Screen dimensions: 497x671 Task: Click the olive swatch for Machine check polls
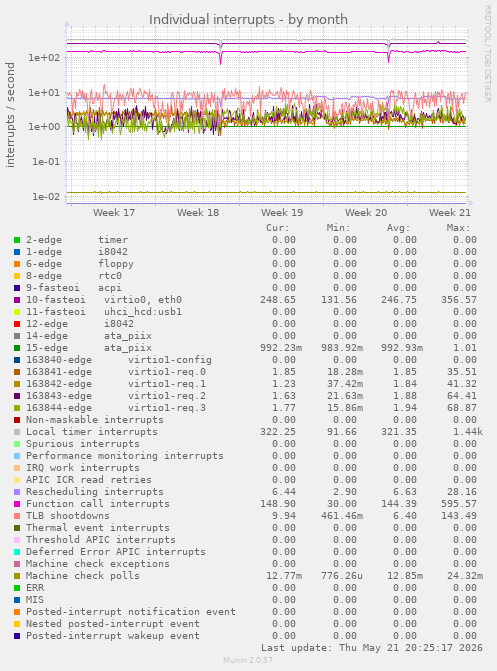pos(17,576)
